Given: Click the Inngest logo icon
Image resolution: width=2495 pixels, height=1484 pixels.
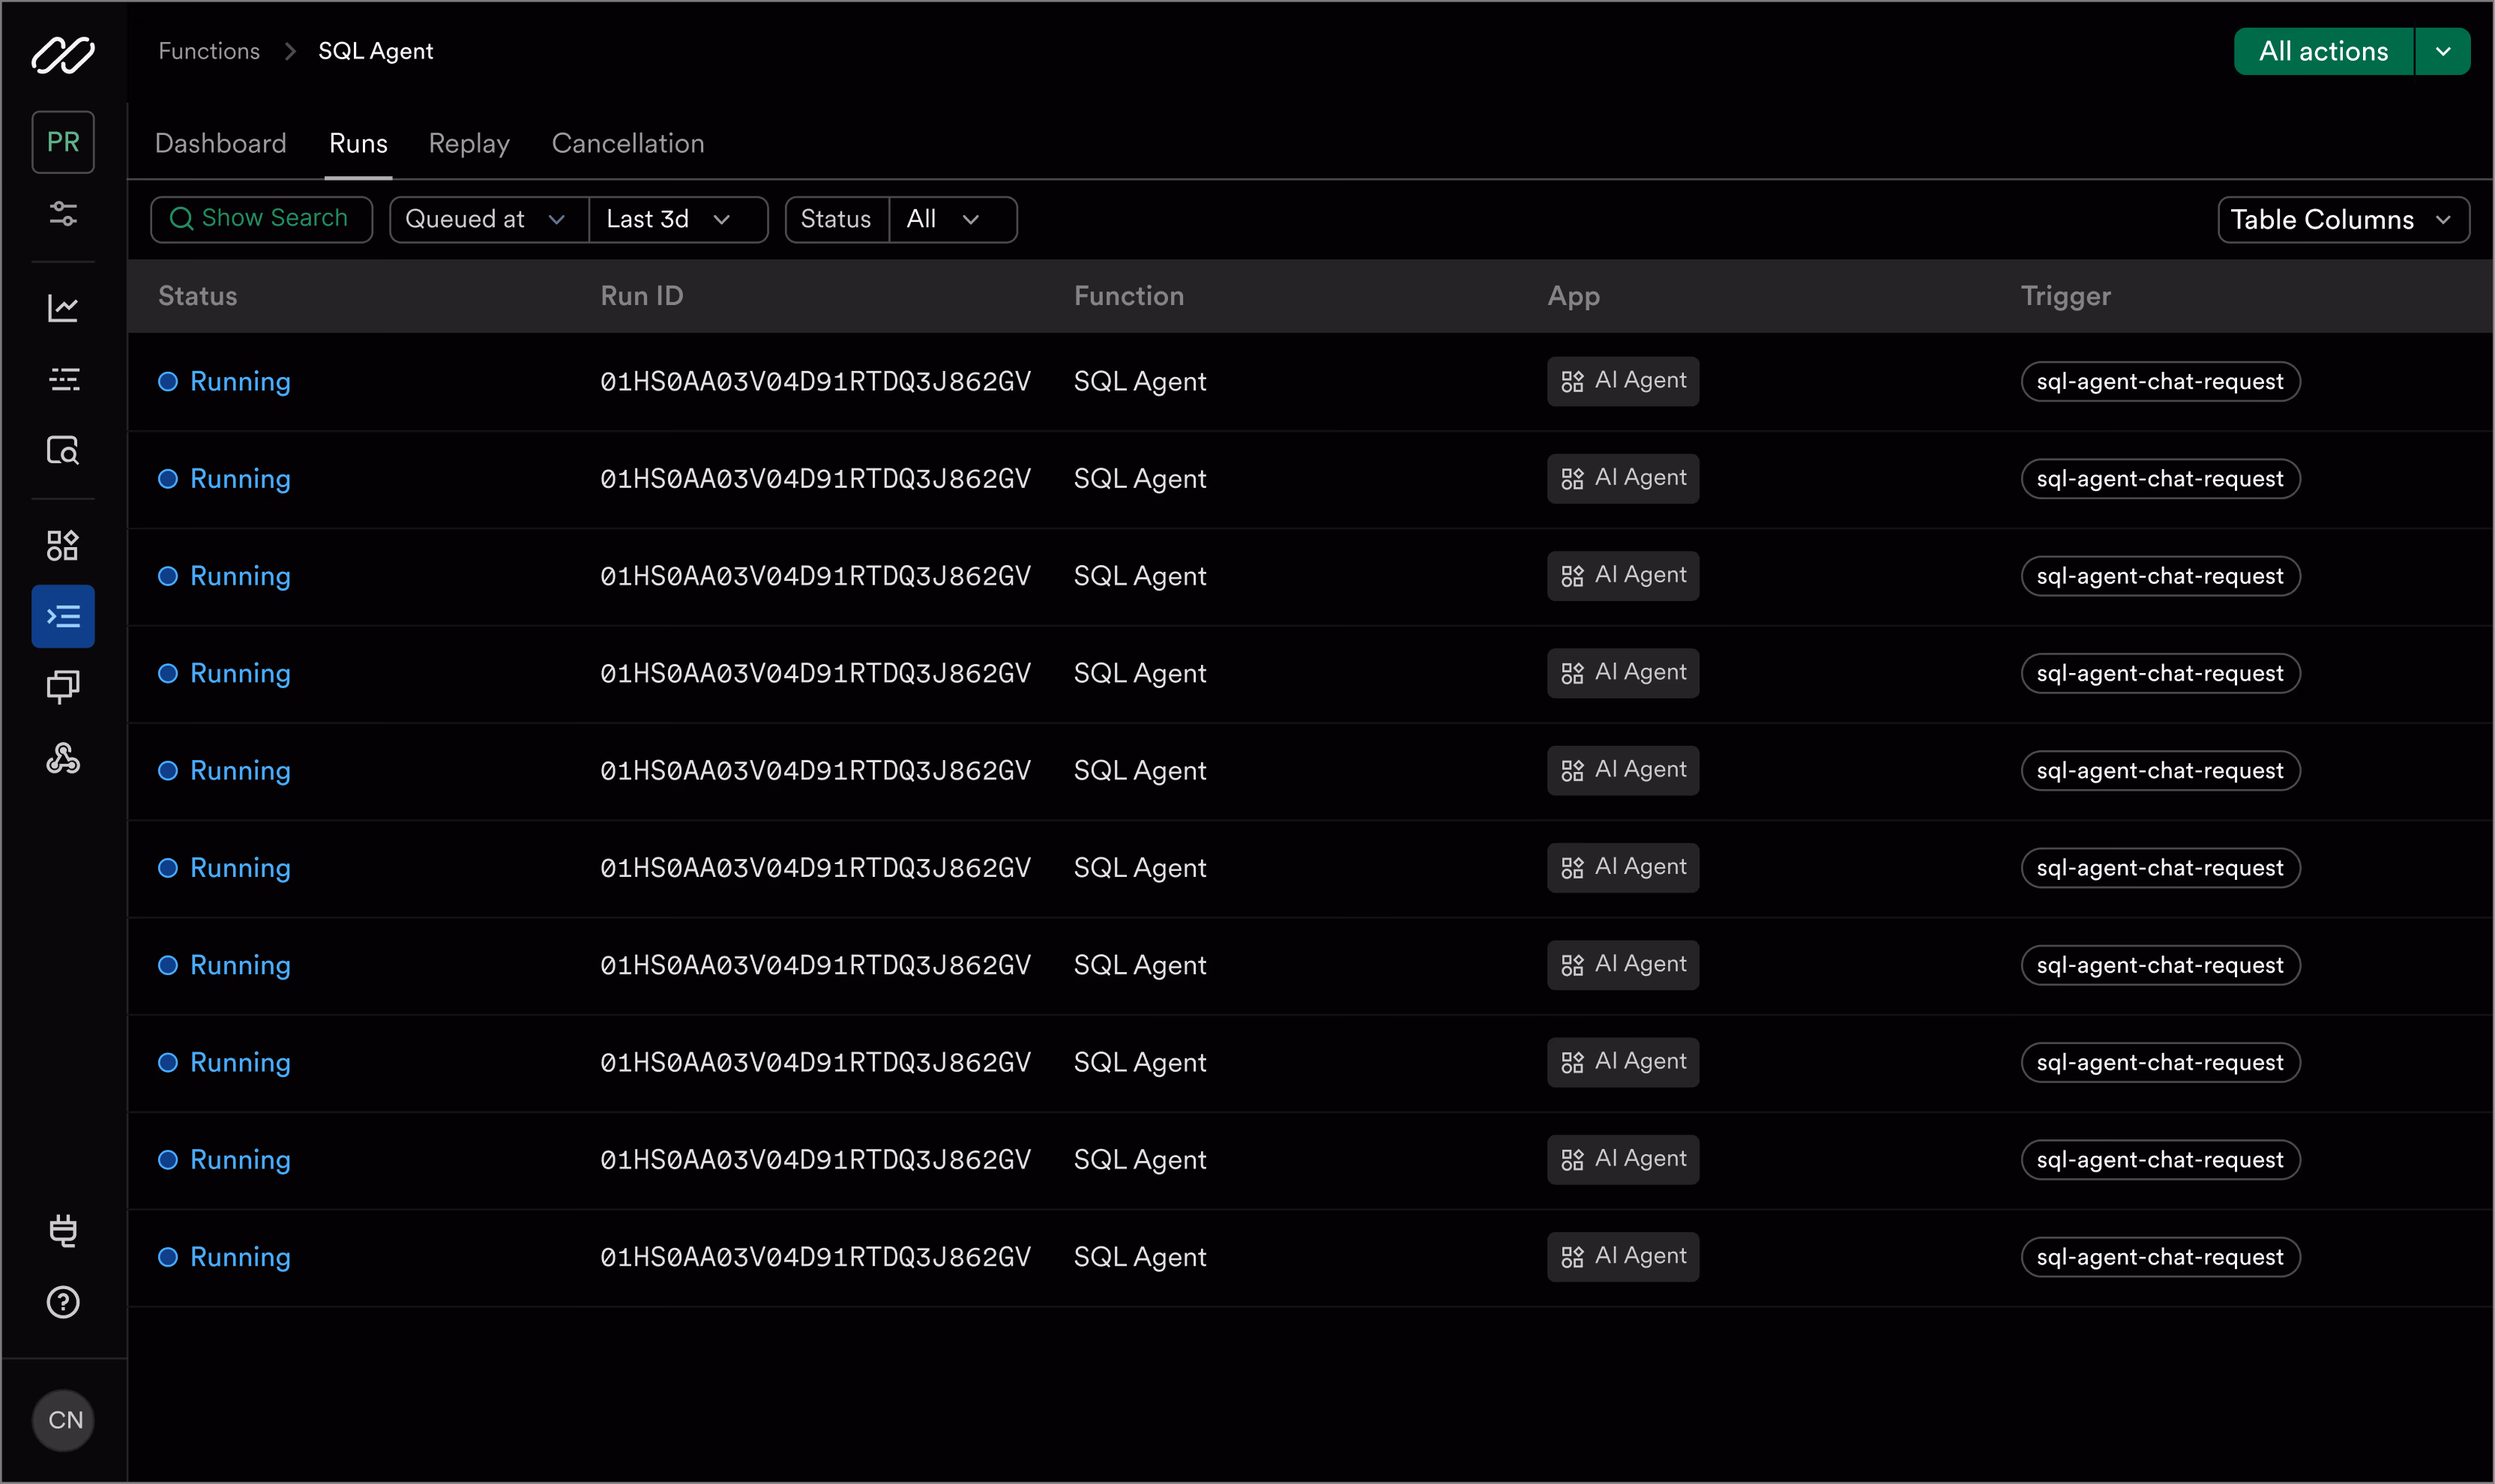Looking at the screenshot, I should point(63,54).
